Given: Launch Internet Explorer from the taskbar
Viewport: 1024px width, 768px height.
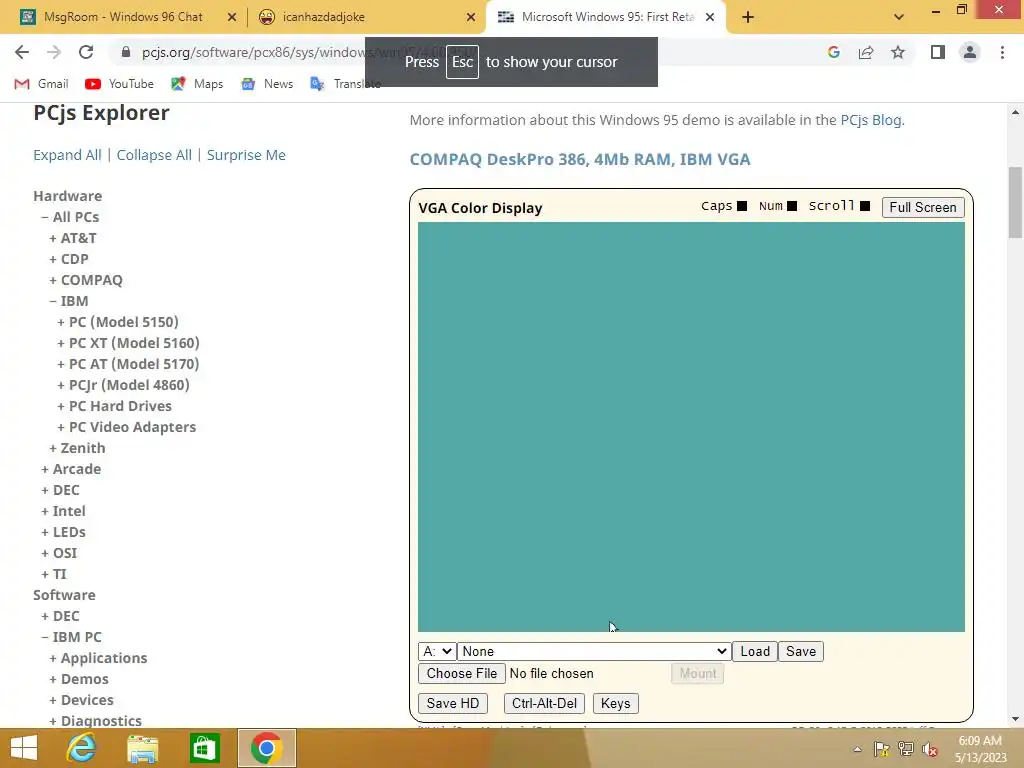Looking at the screenshot, I should (x=82, y=748).
